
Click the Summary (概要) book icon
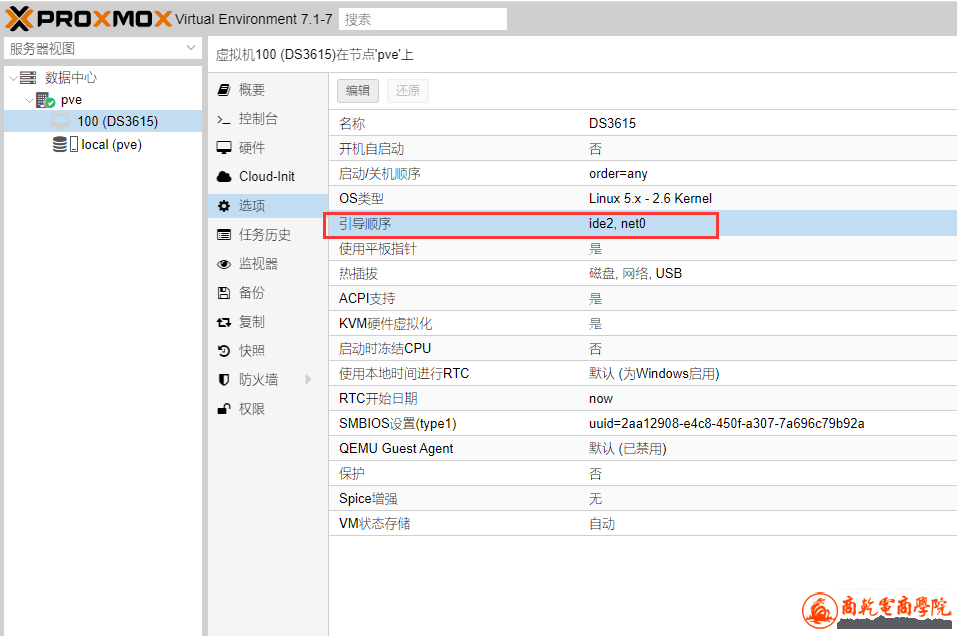tap(224, 90)
